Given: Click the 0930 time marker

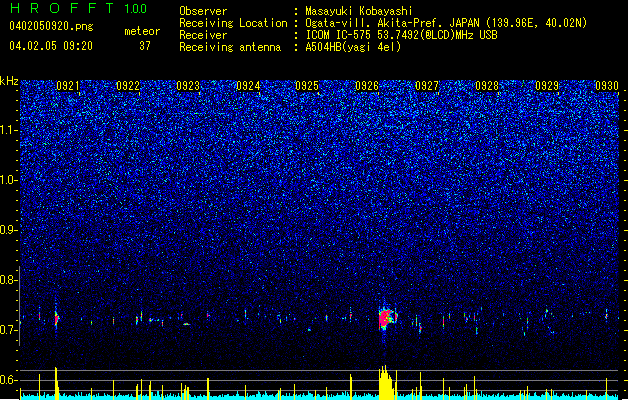Looking at the screenshot, I should [607, 86].
